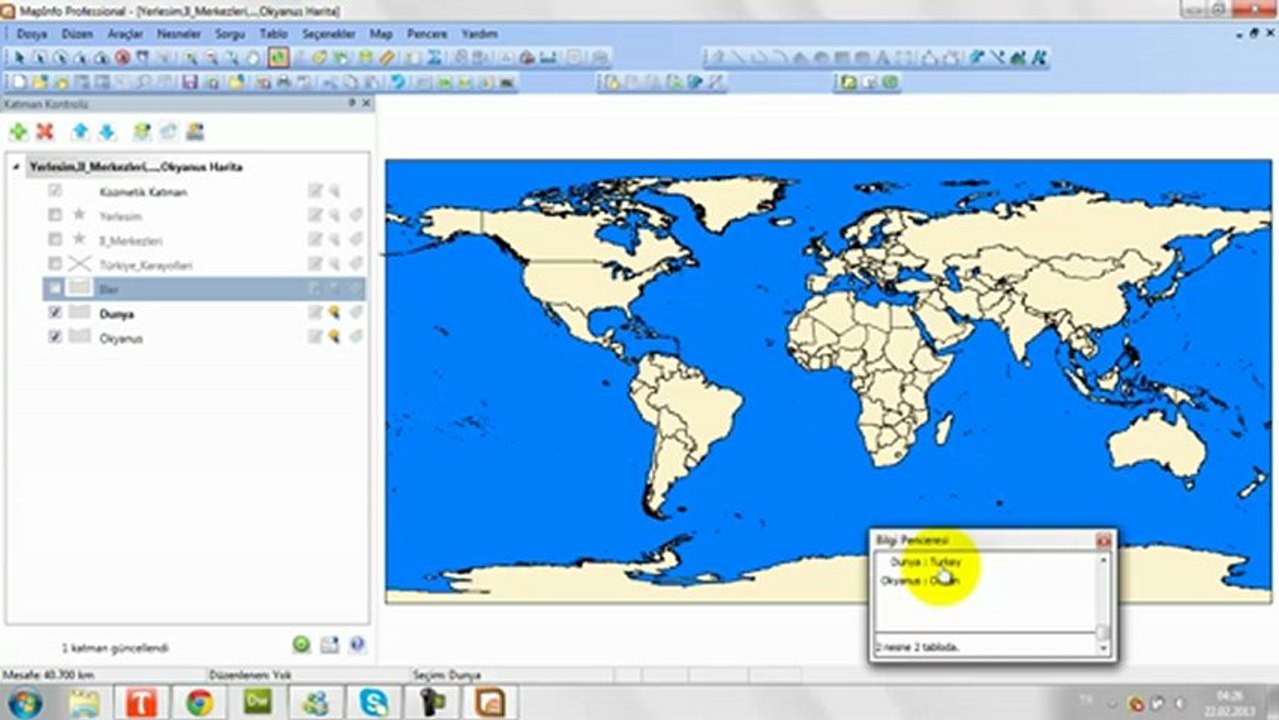Click the Print icon in standard toolbar

(283, 82)
